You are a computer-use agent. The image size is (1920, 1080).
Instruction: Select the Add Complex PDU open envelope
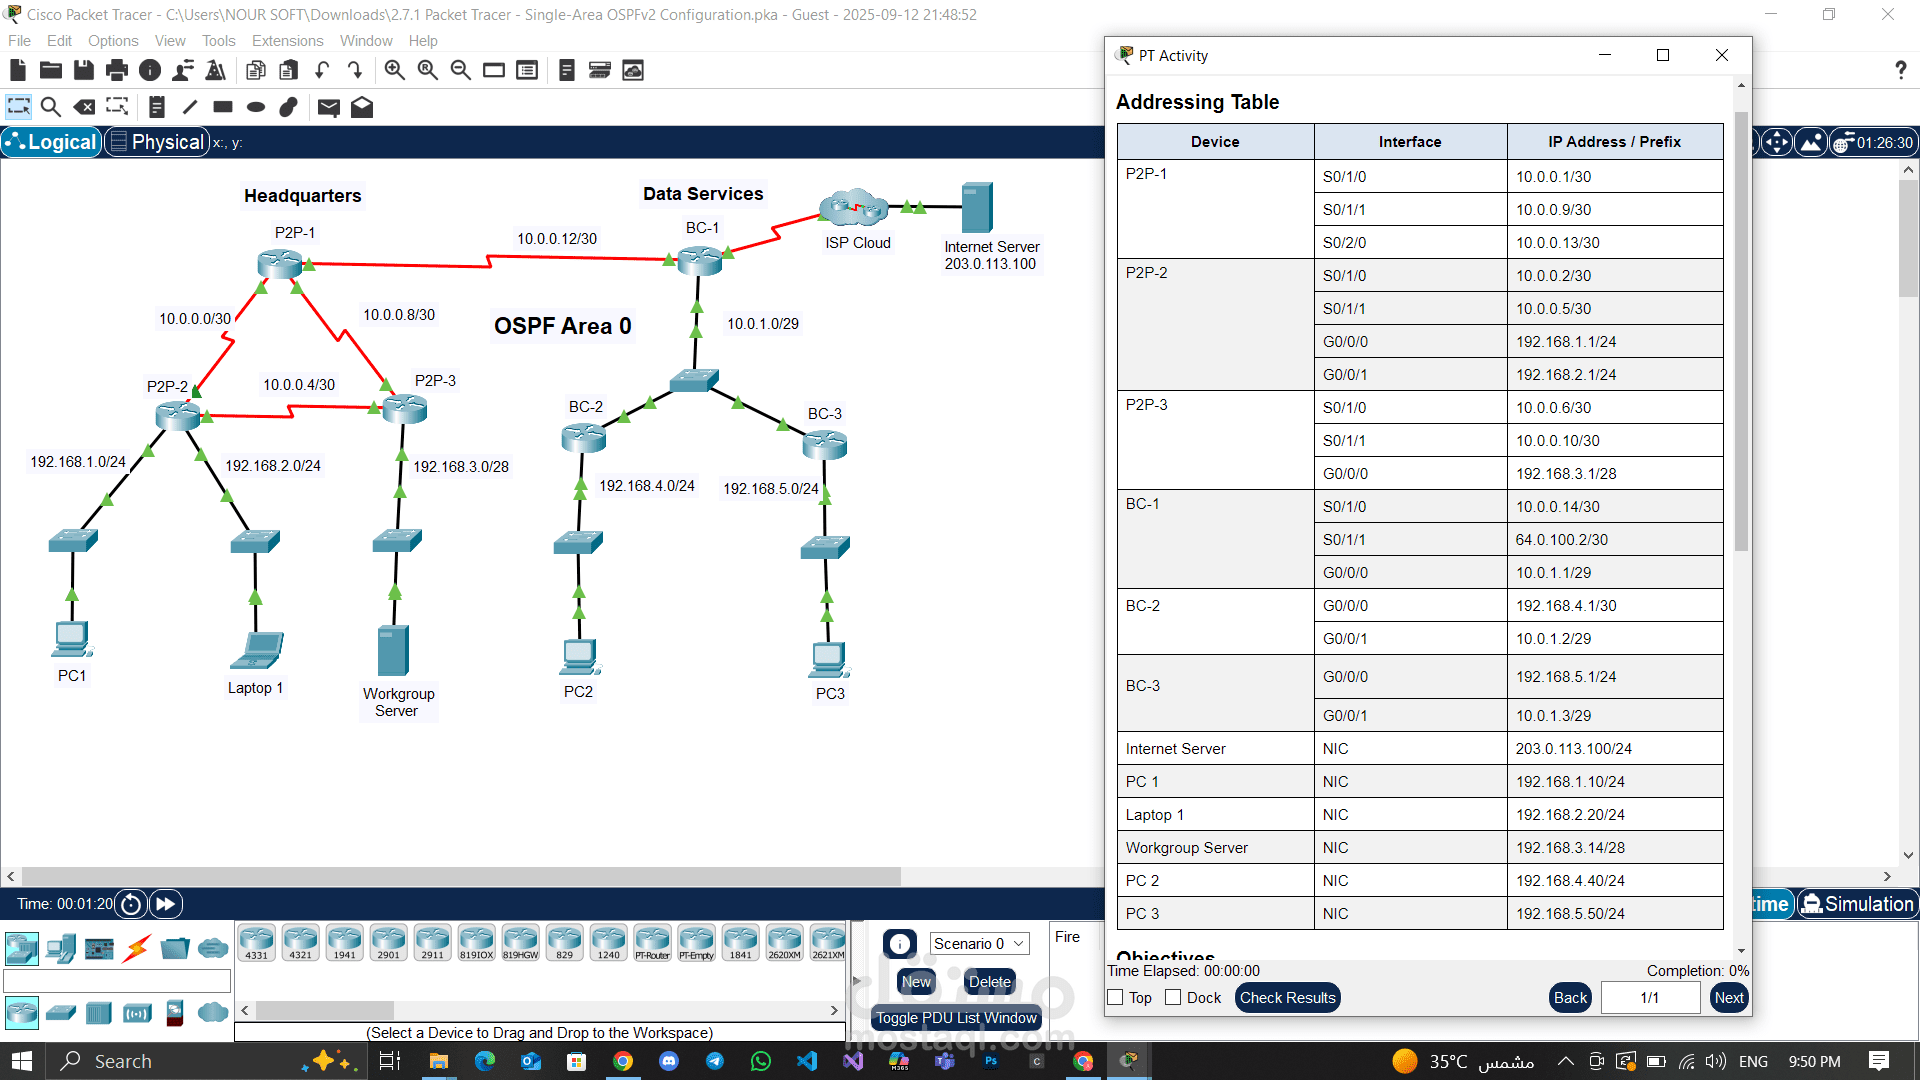point(362,107)
